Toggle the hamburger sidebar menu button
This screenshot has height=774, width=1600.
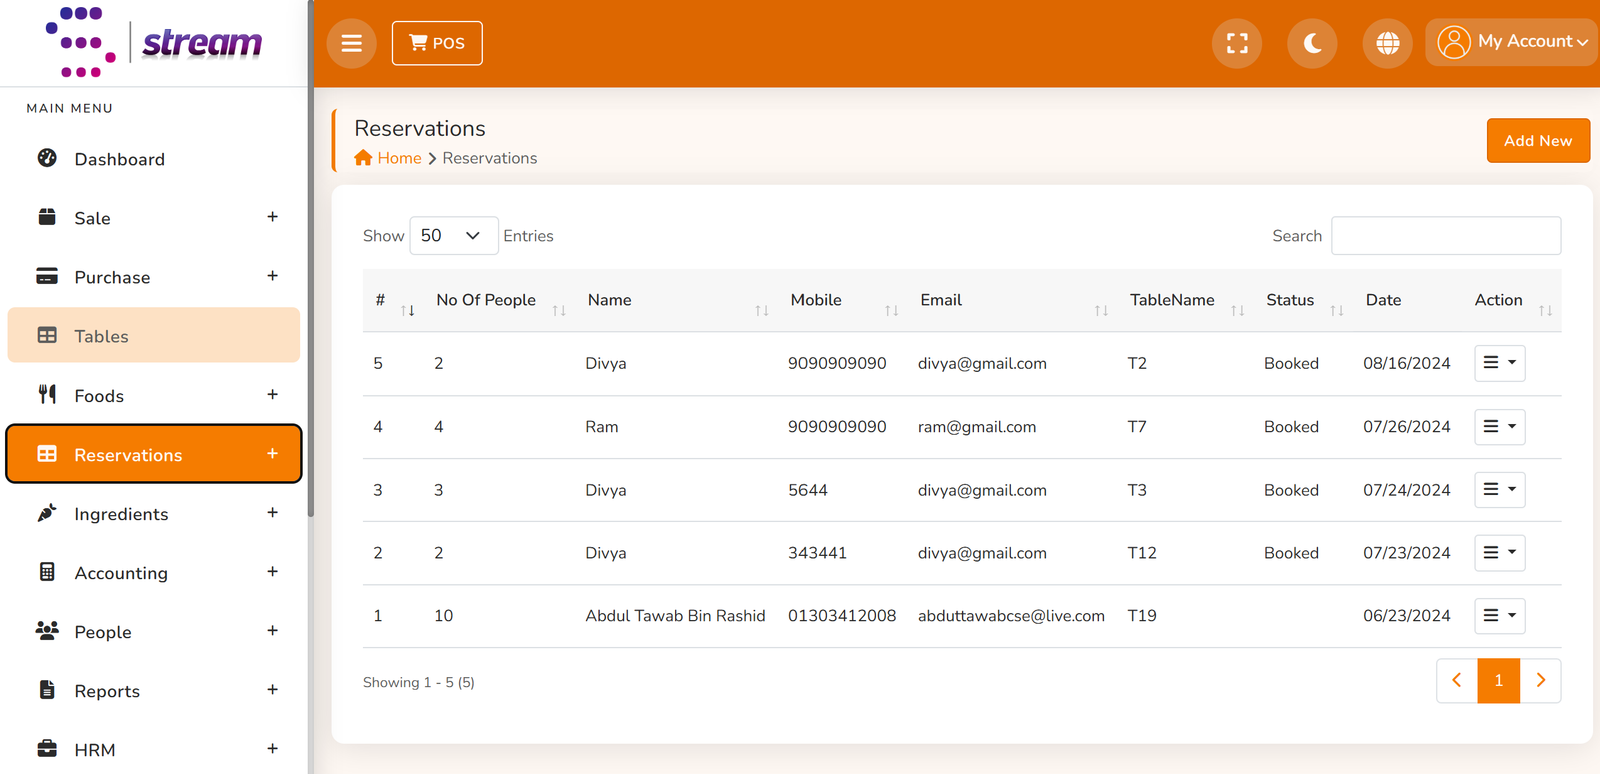[x=351, y=43]
